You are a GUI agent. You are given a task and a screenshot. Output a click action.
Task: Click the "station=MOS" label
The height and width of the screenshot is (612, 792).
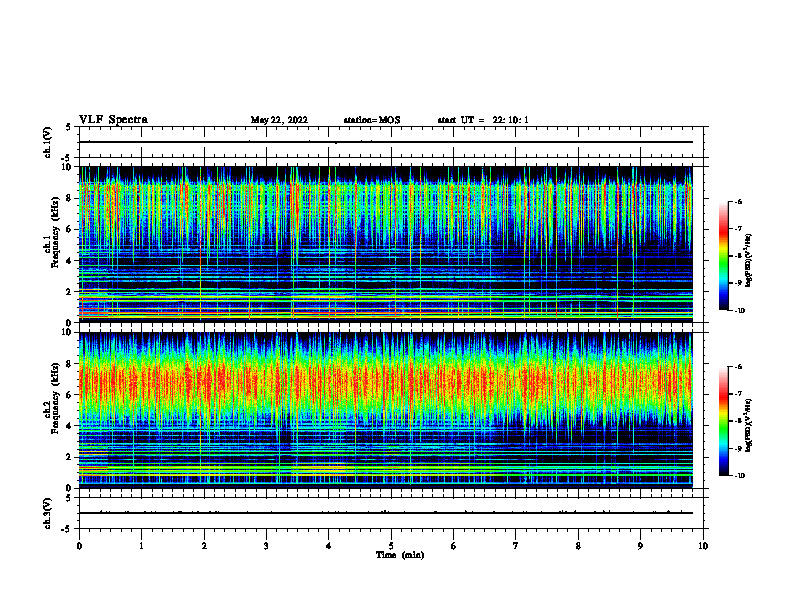click(372, 120)
